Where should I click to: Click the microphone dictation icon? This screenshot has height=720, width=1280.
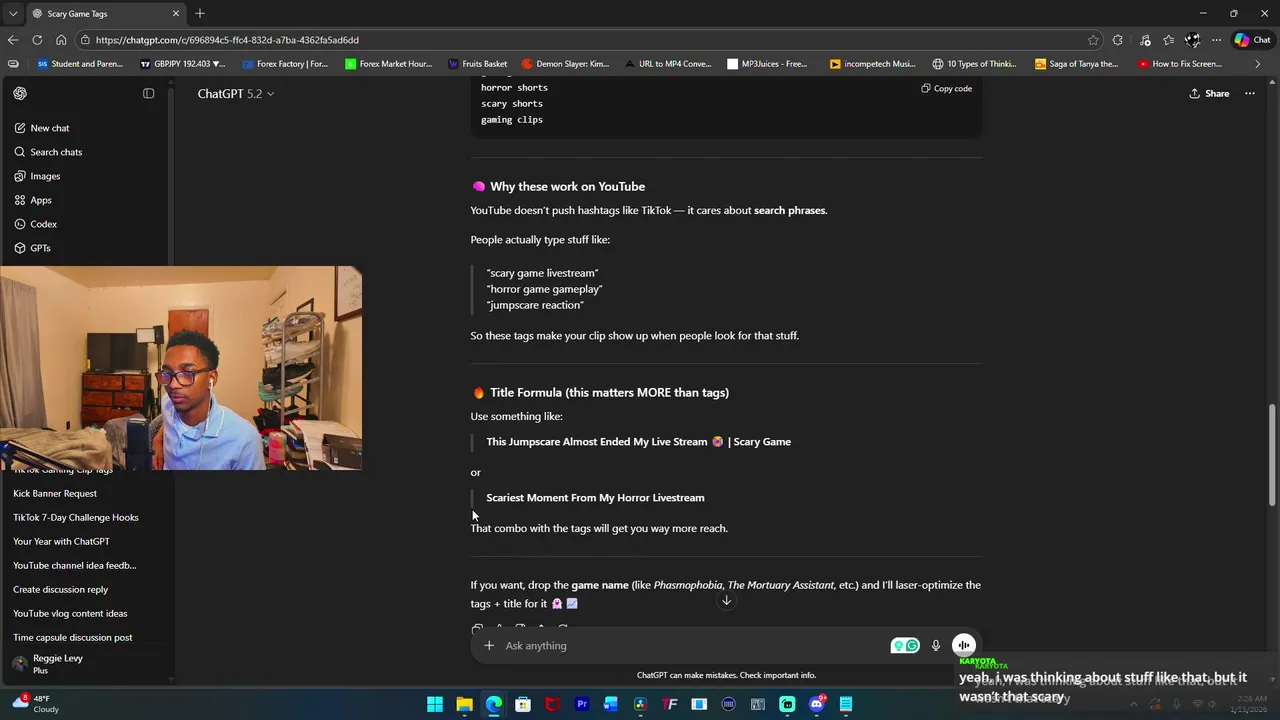tap(935, 645)
